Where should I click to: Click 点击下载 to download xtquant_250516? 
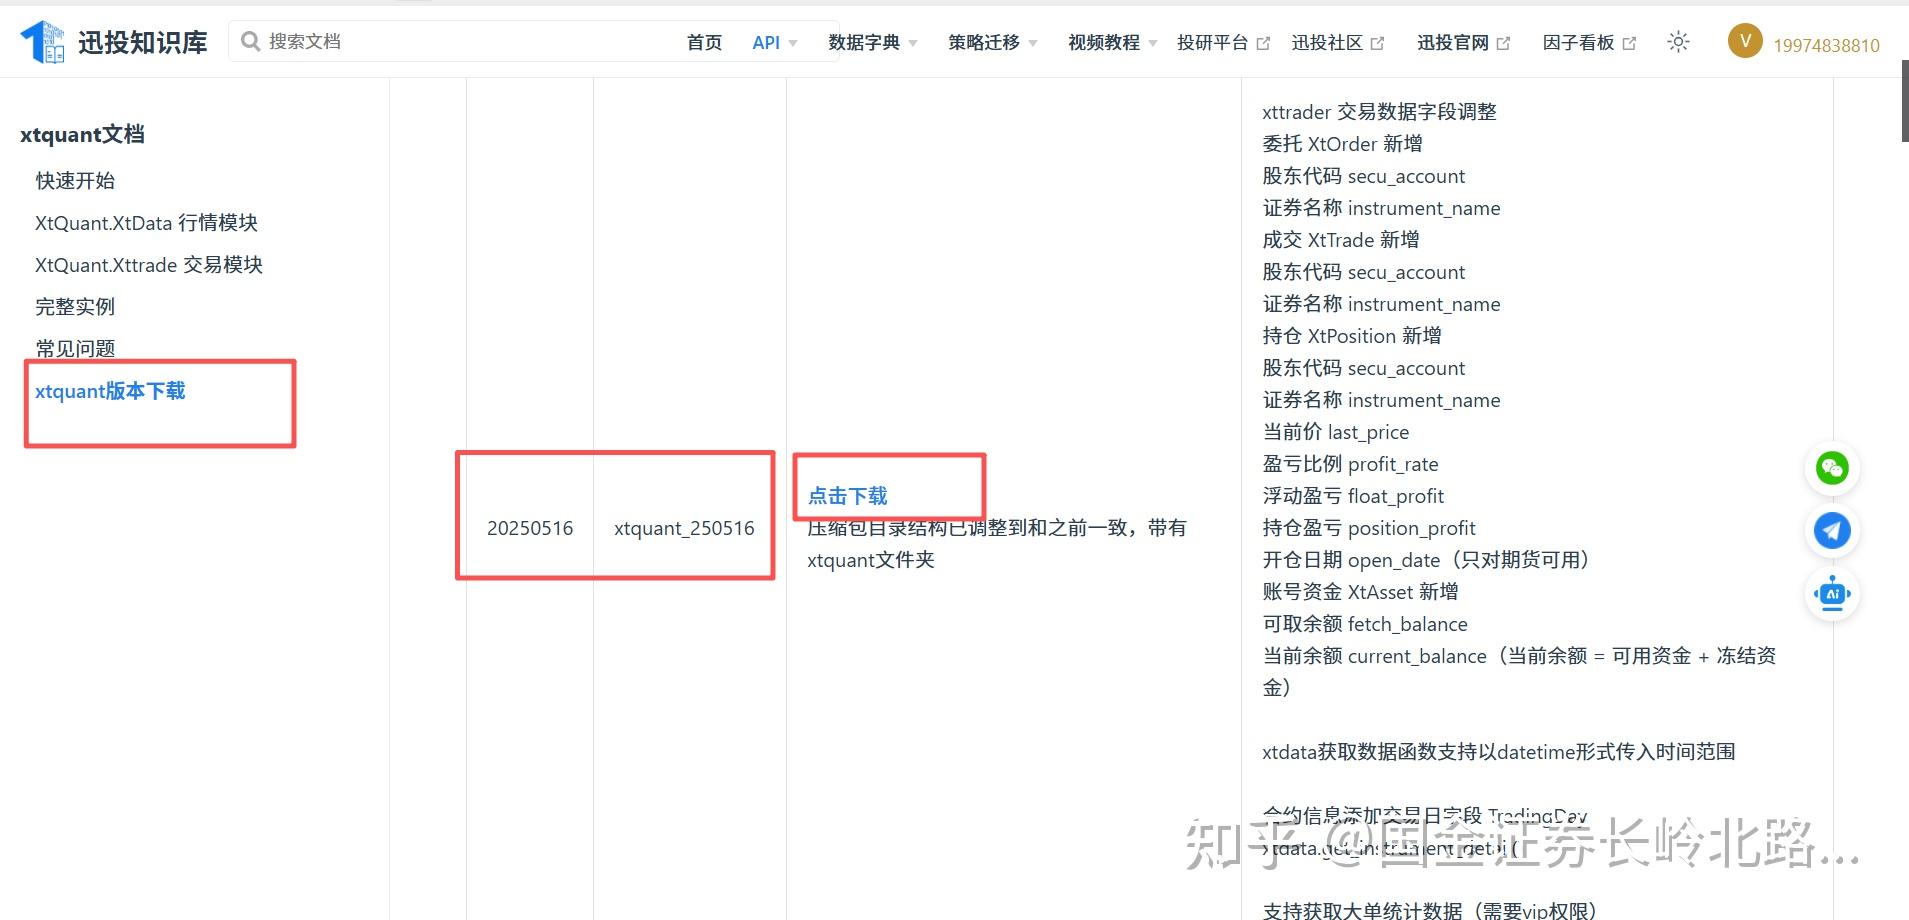(x=847, y=495)
